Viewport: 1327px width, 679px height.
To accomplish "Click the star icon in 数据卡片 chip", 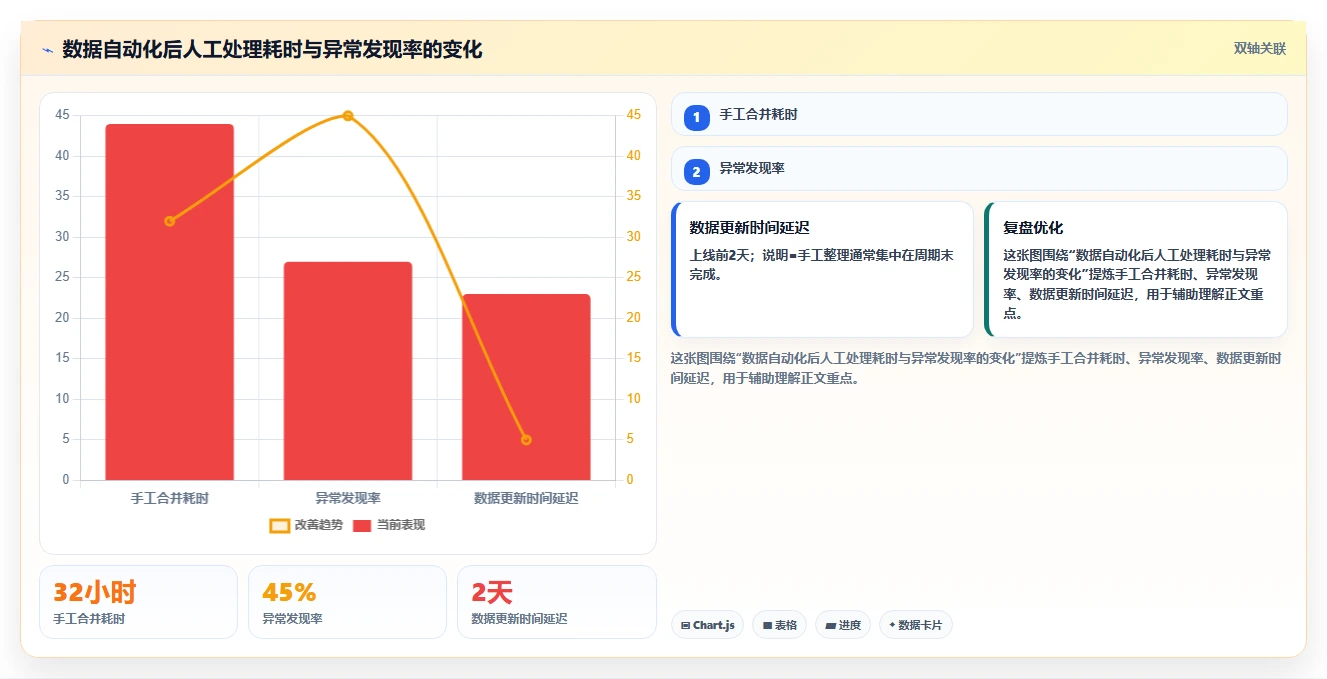I will 892,625.
